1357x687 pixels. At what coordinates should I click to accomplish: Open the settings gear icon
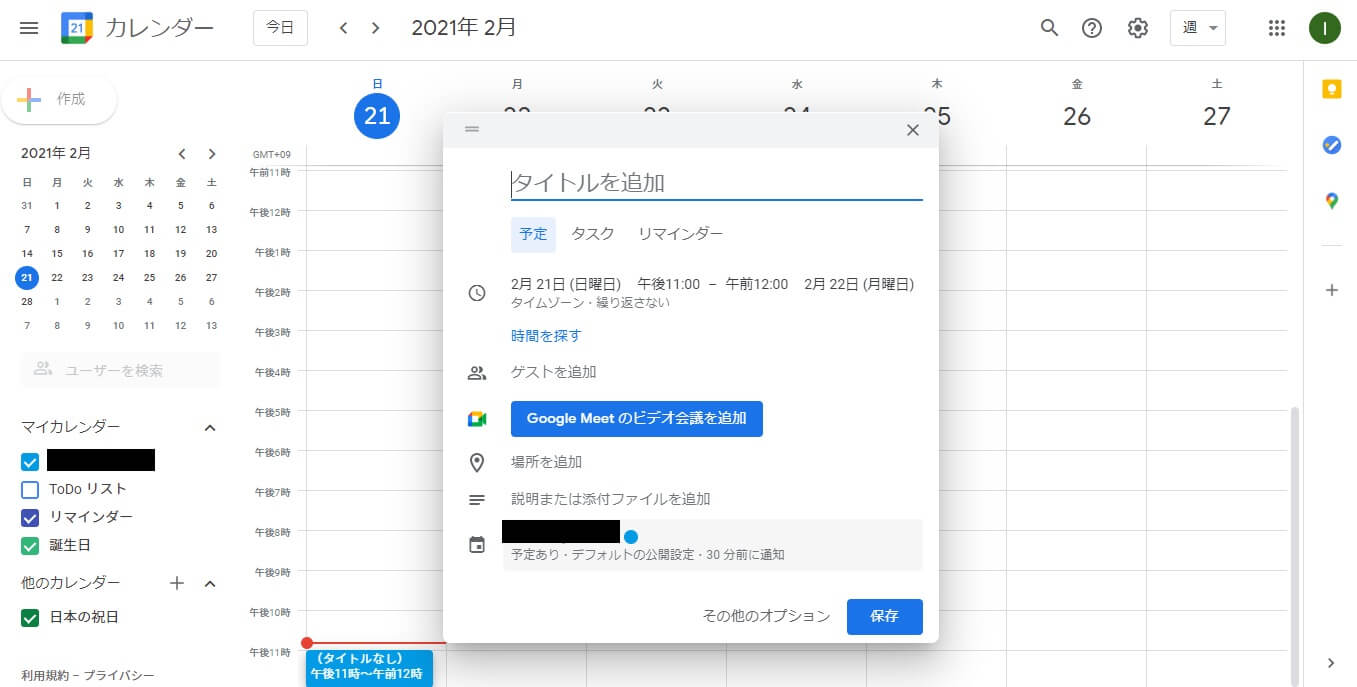(1137, 28)
